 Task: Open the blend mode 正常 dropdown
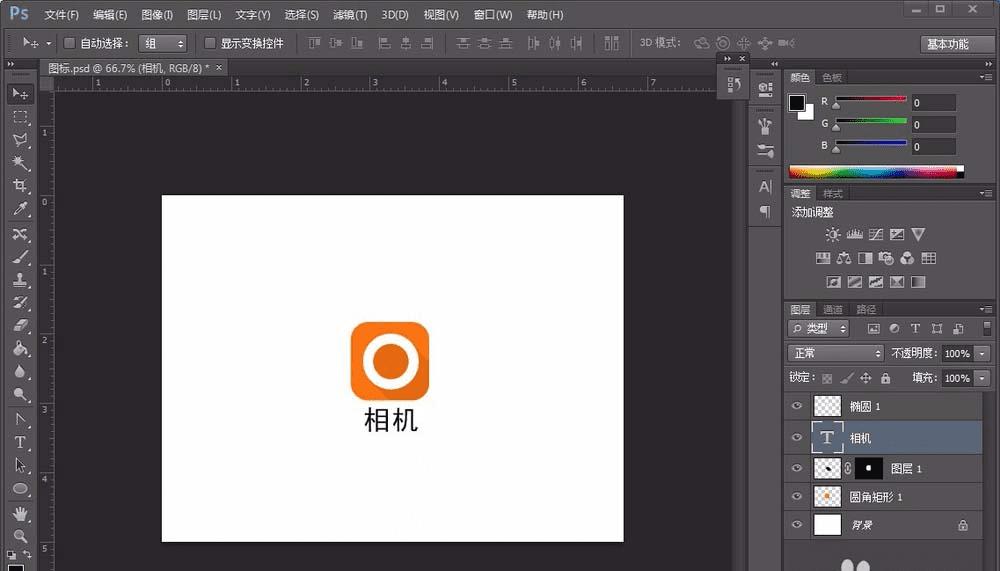click(836, 353)
